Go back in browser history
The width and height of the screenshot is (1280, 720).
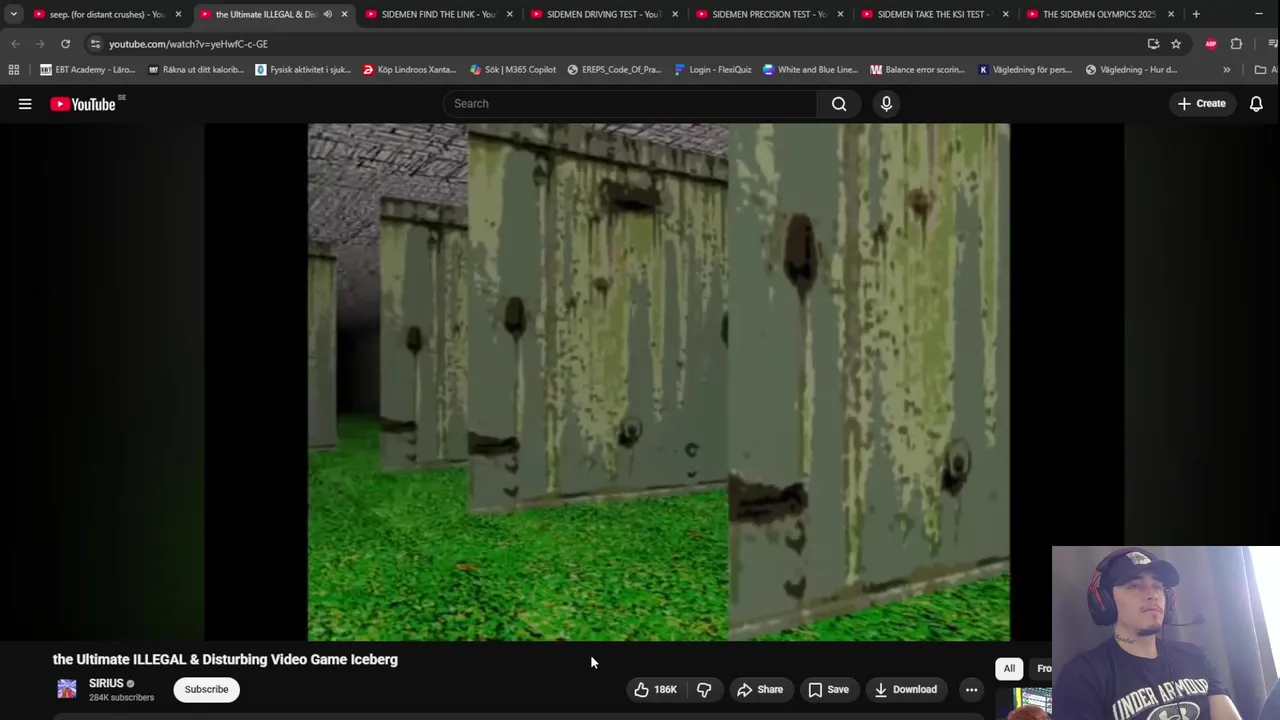[15, 44]
